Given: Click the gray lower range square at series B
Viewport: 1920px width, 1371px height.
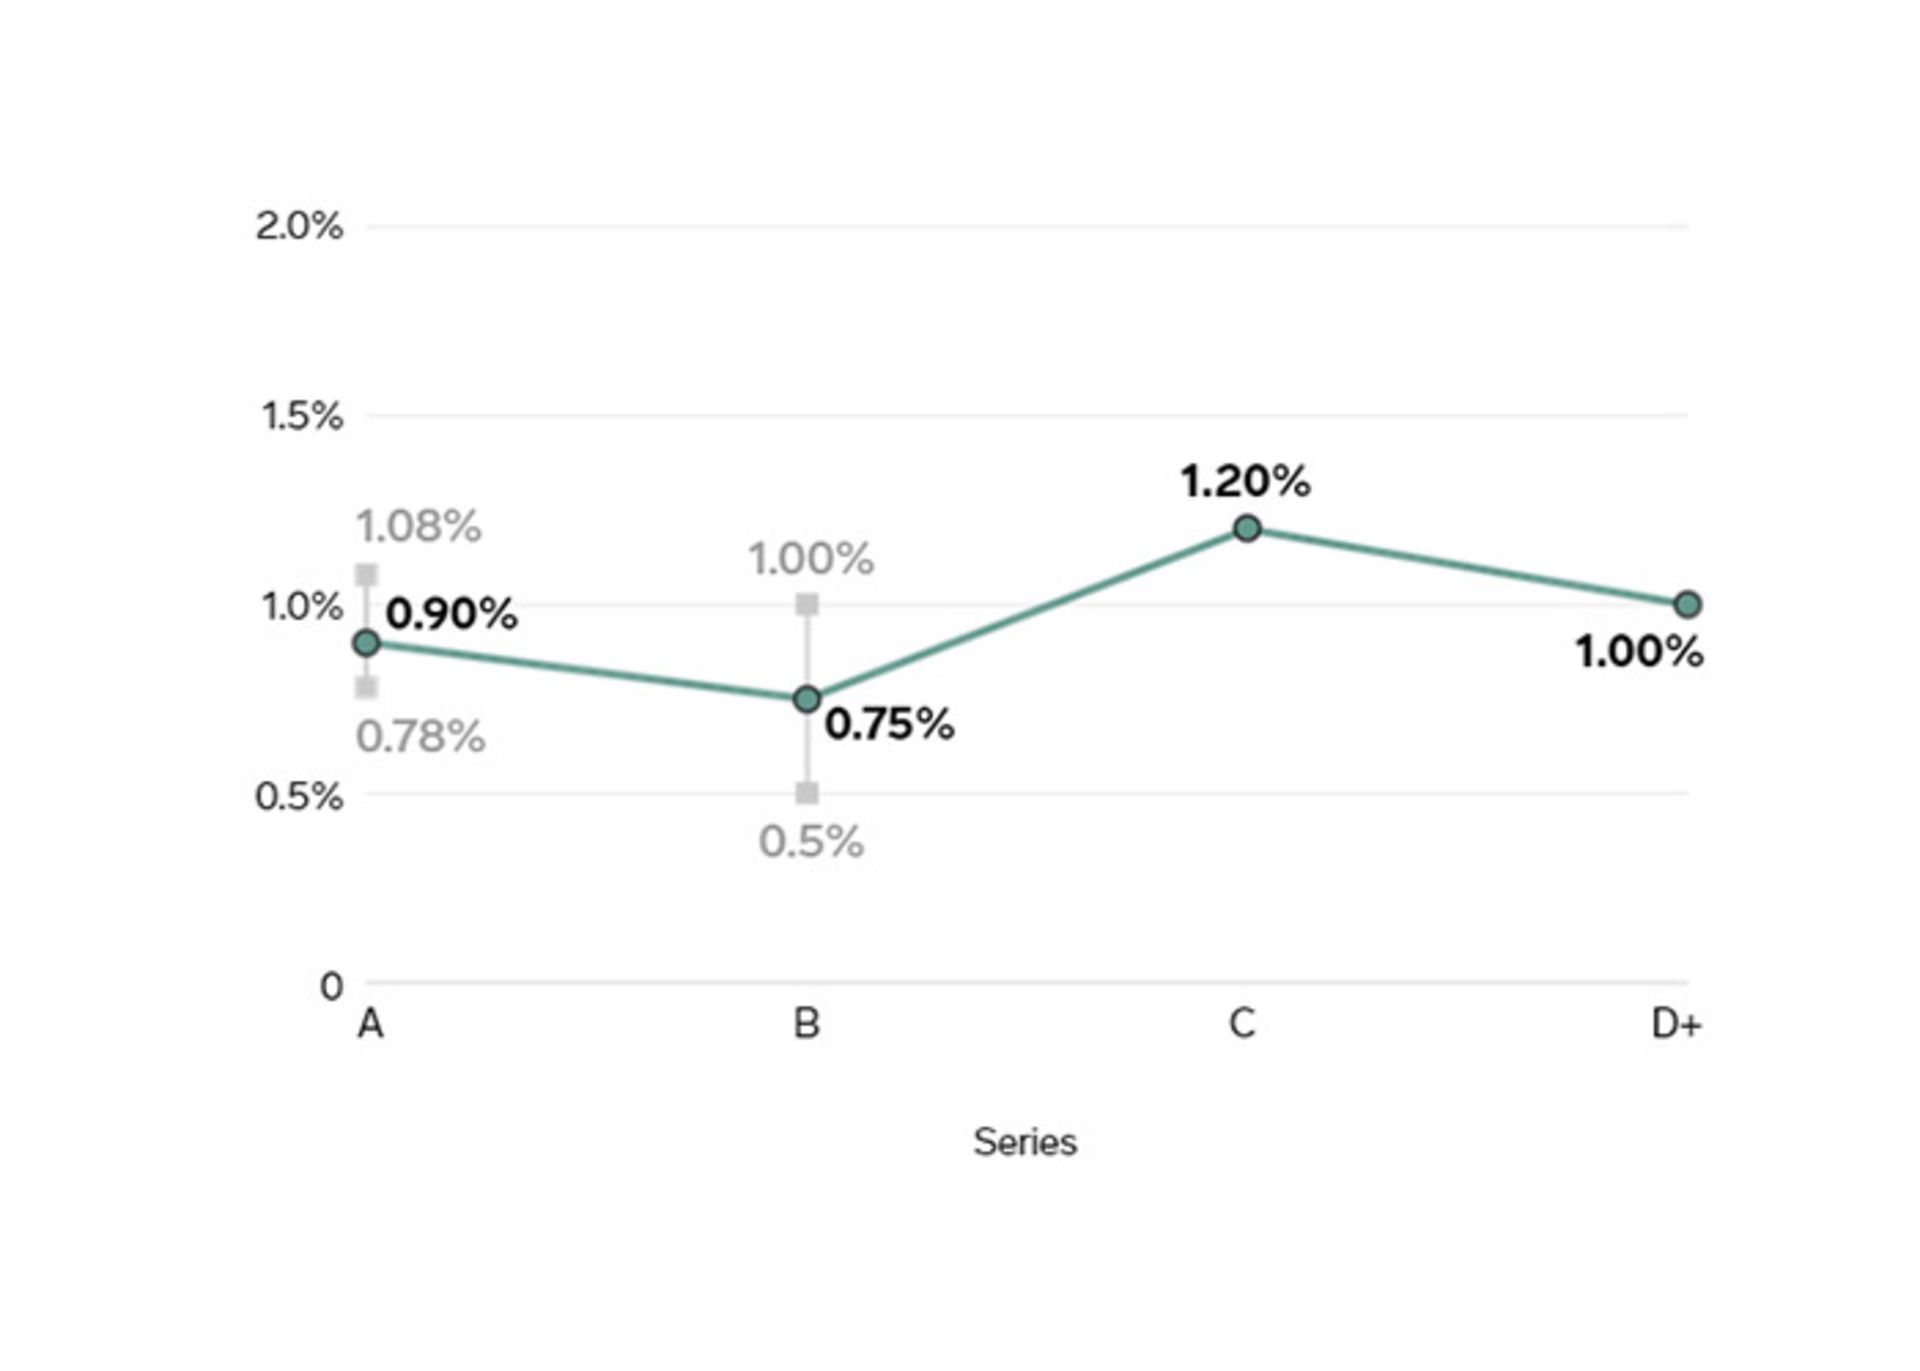Looking at the screenshot, I should coord(807,793).
